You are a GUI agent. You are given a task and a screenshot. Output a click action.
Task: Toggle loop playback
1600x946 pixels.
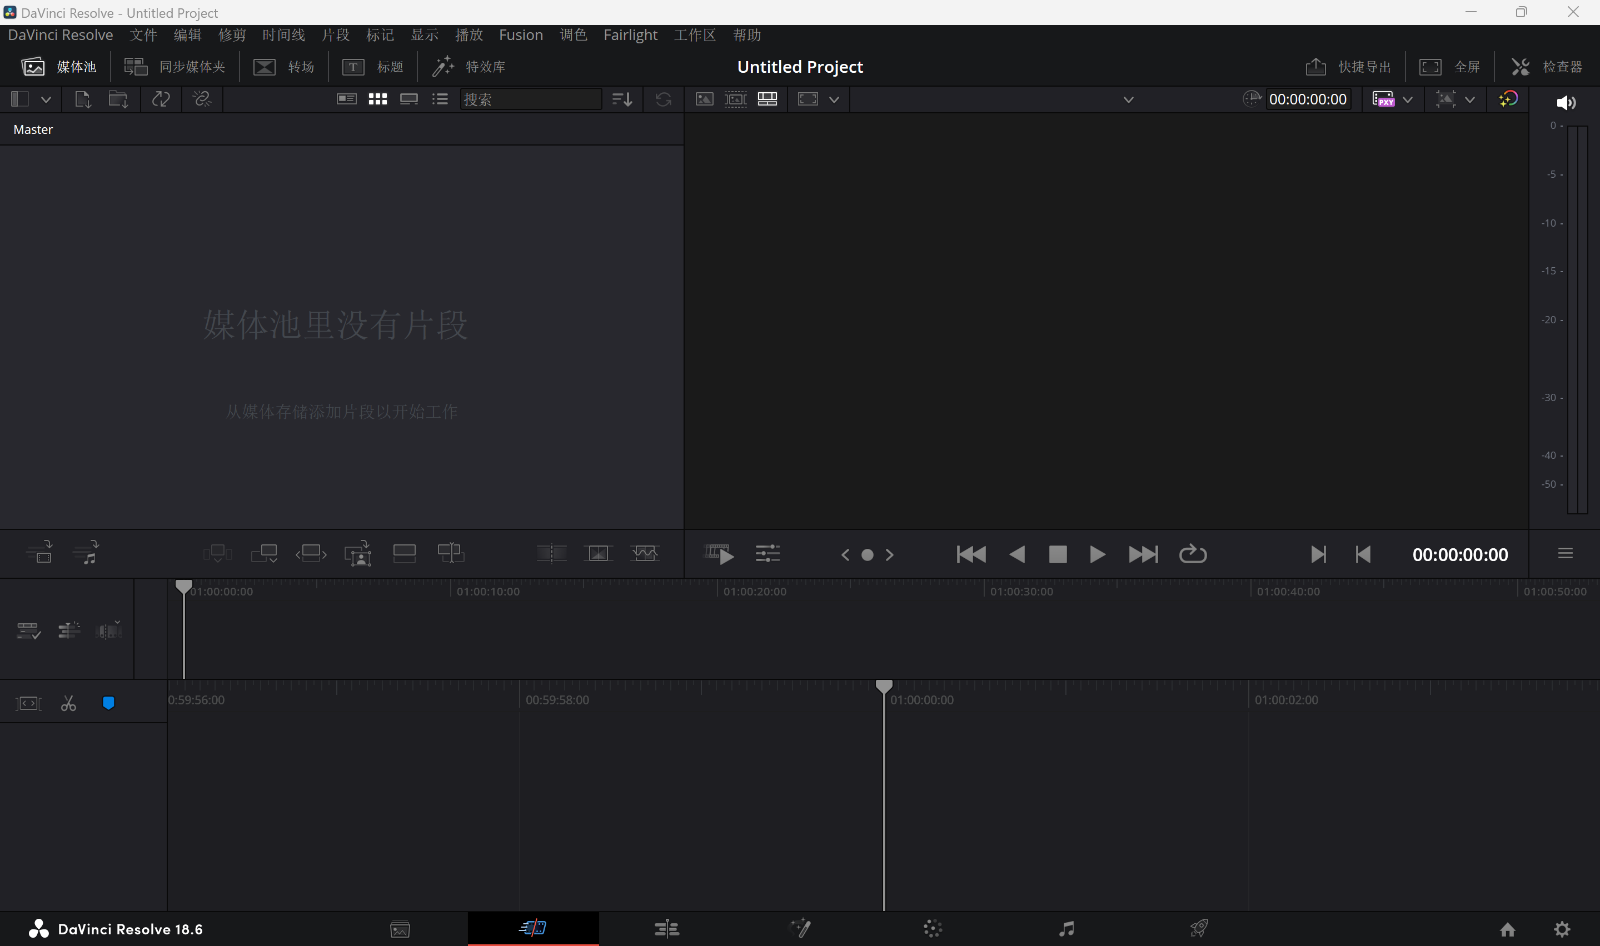[1193, 554]
